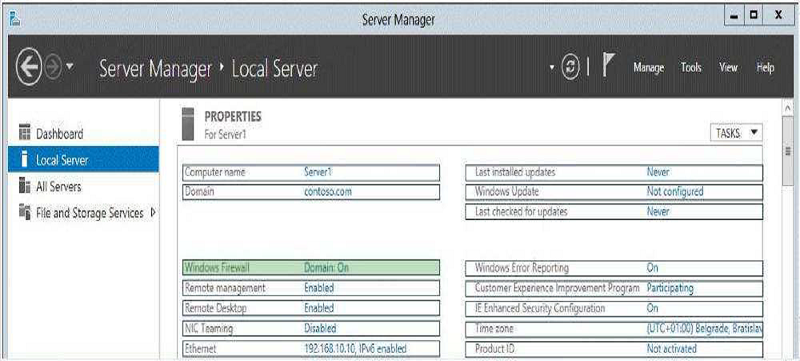Select Local Server in the sidebar
The height and width of the screenshot is (361, 800).
(84, 160)
